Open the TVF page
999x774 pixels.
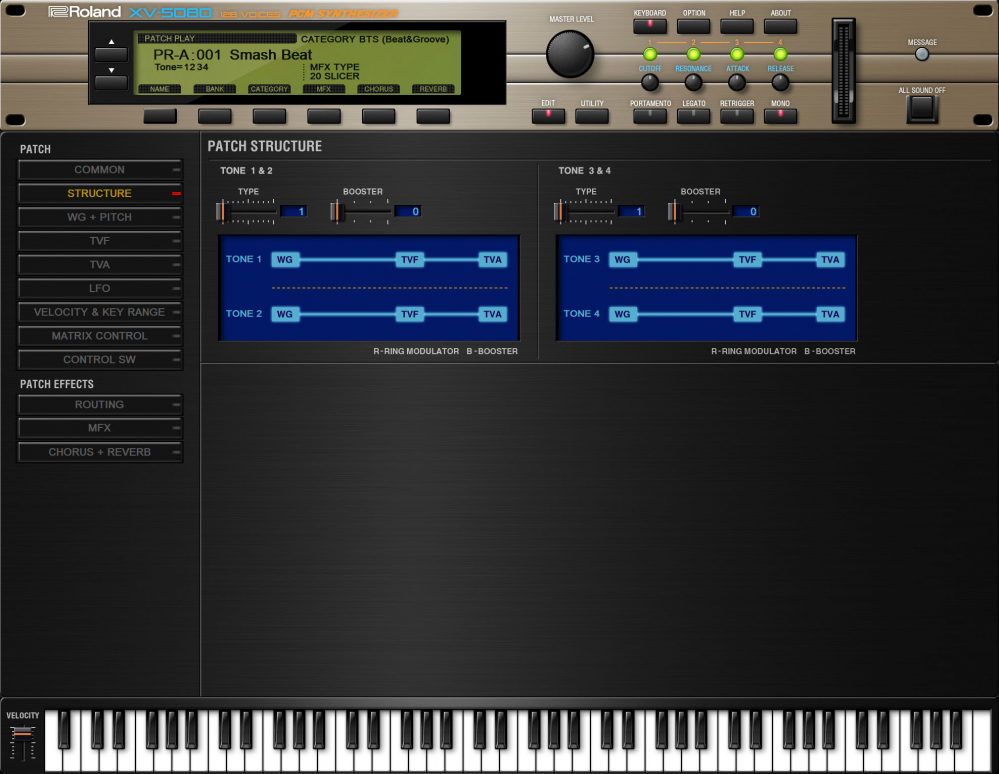pyautogui.click(x=100, y=241)
